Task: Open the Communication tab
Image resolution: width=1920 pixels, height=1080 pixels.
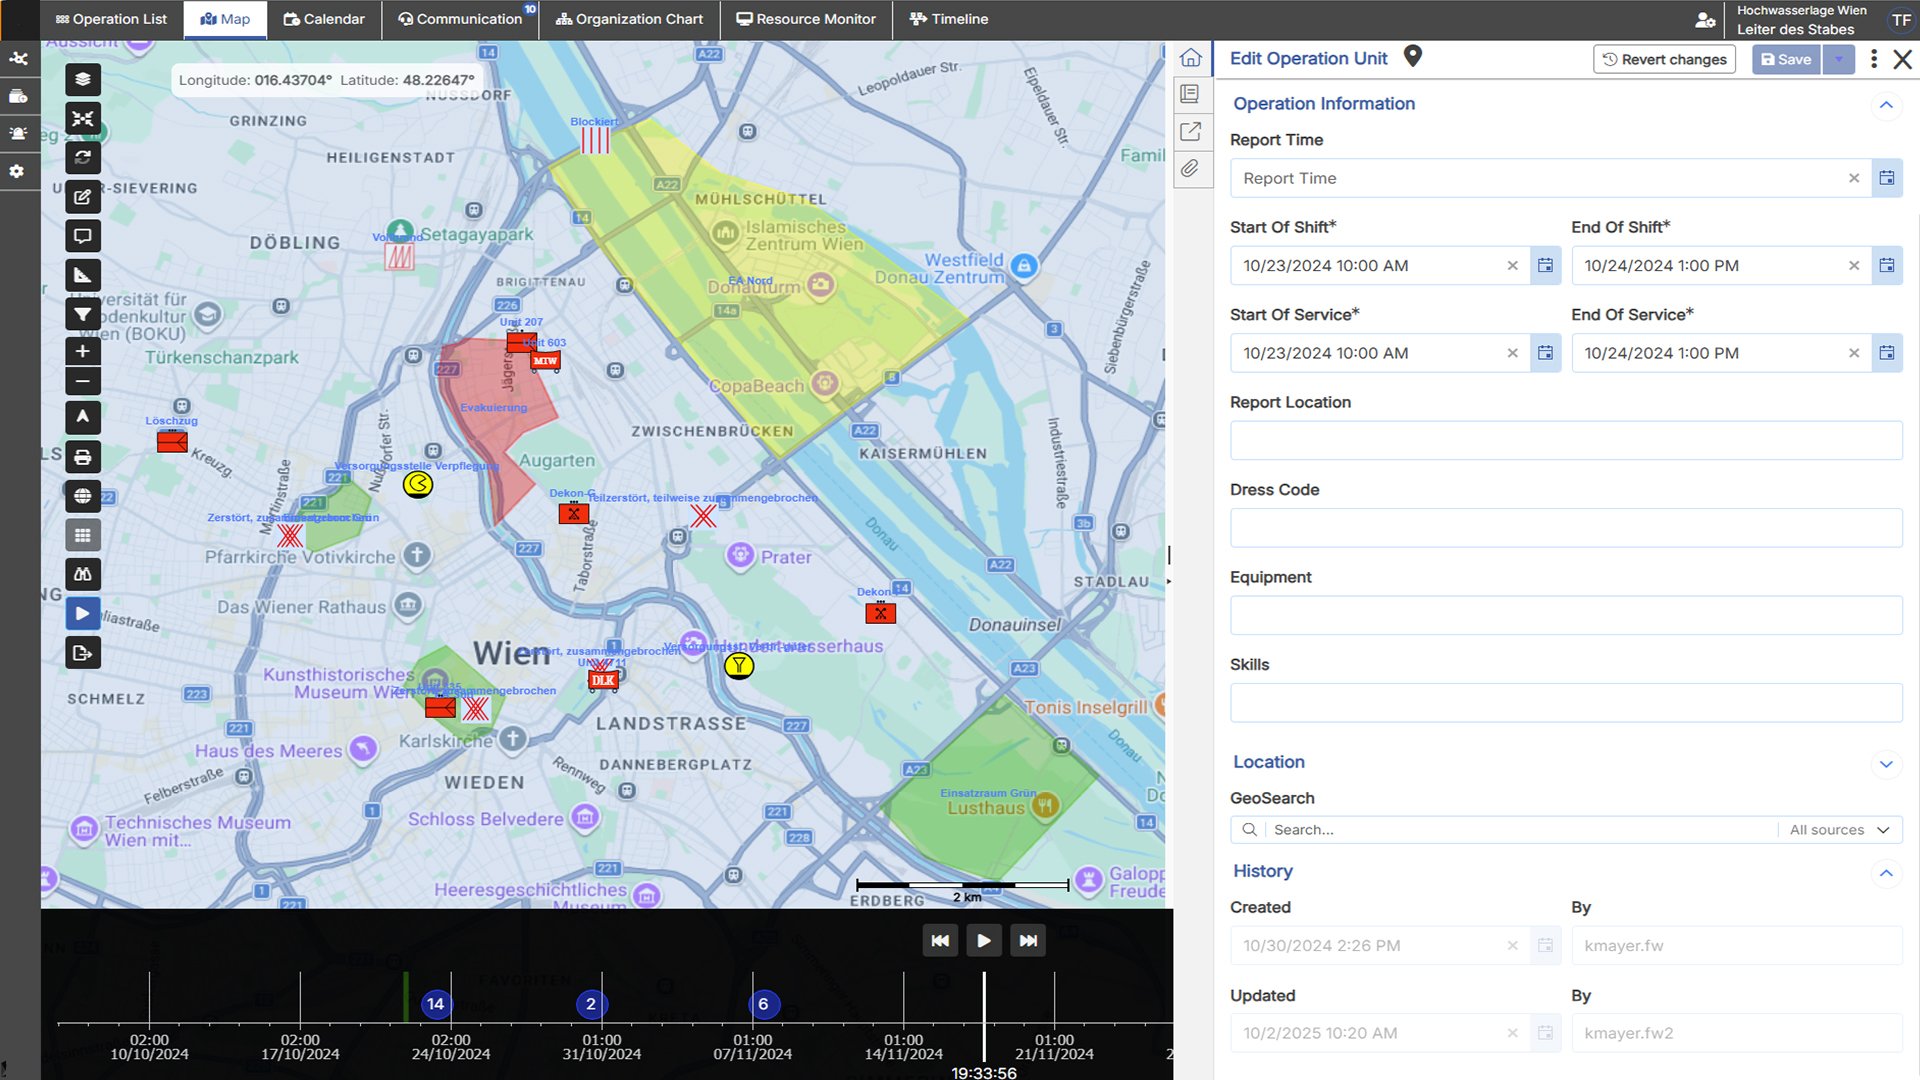Action: [x=460, y=19]
